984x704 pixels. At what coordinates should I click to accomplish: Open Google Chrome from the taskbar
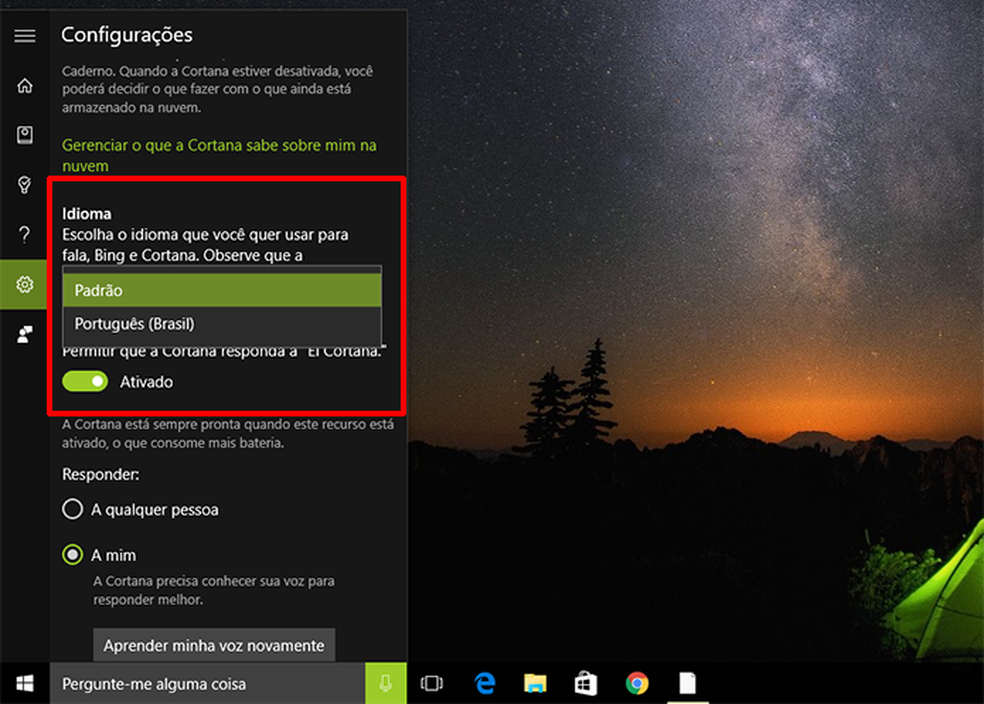tap(637, 683)
